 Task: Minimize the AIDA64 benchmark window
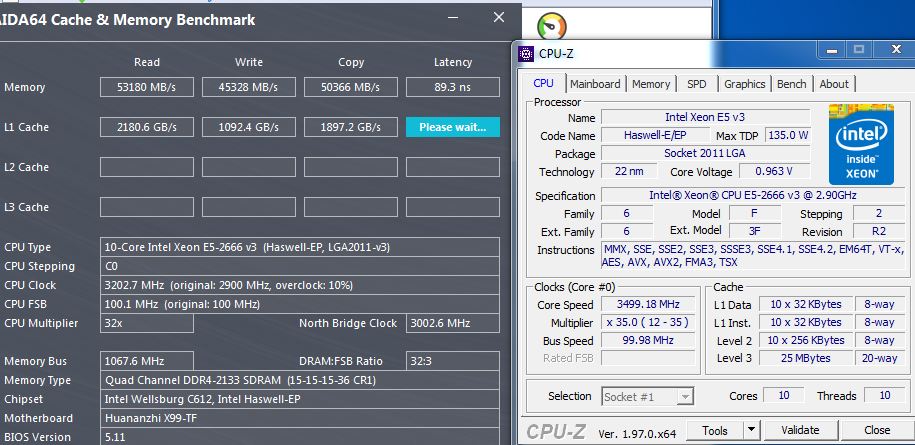click(453, 17)
